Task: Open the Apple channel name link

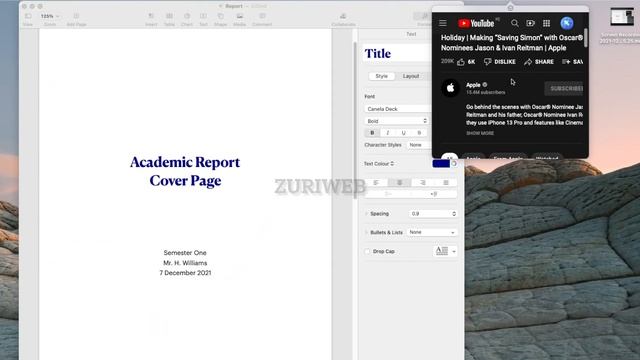Action: tap(473, 85)
